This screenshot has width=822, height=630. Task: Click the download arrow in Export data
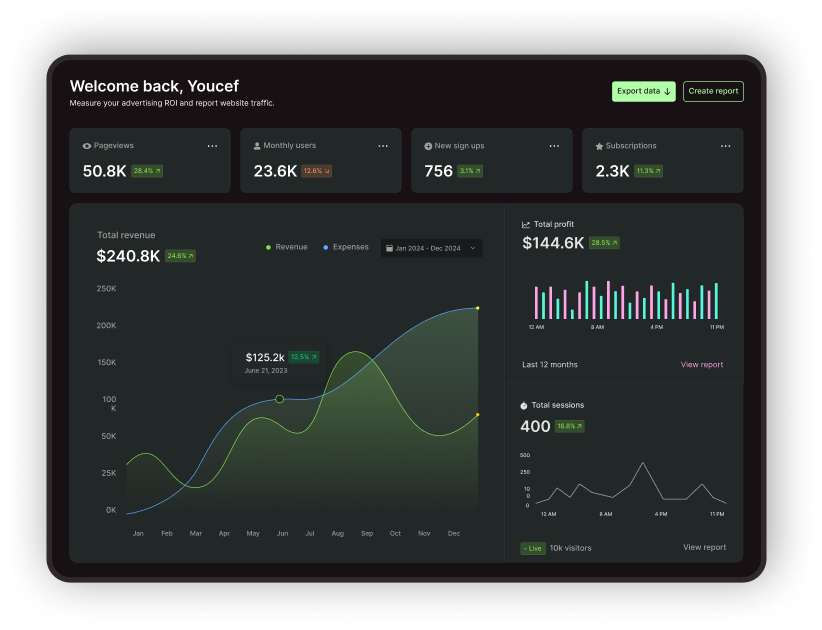(667, 92)
